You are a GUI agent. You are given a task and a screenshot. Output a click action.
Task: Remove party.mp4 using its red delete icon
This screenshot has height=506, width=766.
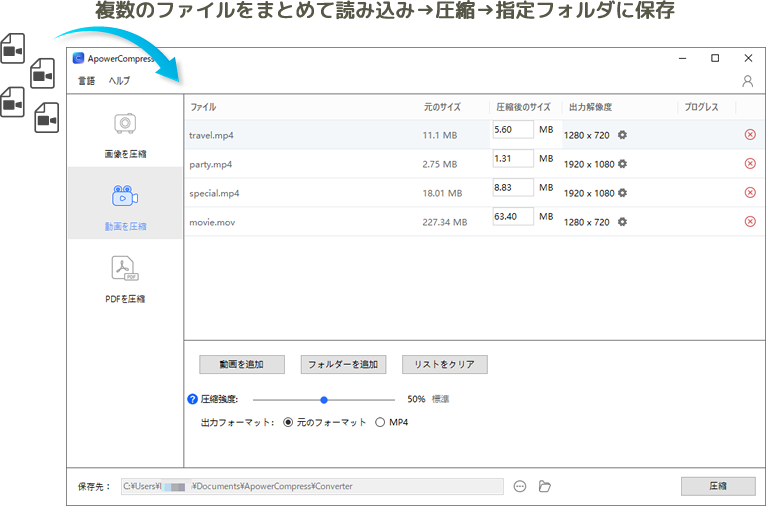(750, 164)
